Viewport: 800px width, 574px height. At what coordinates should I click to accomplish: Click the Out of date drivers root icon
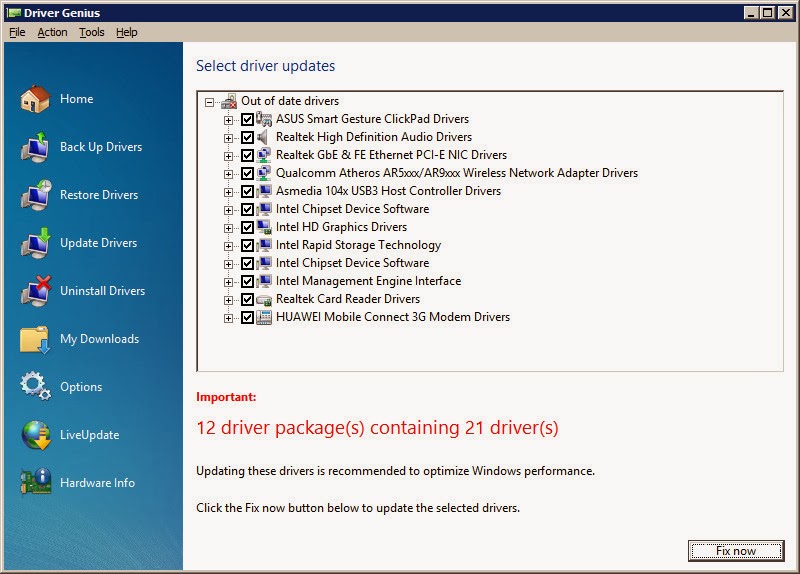point(229,101)
